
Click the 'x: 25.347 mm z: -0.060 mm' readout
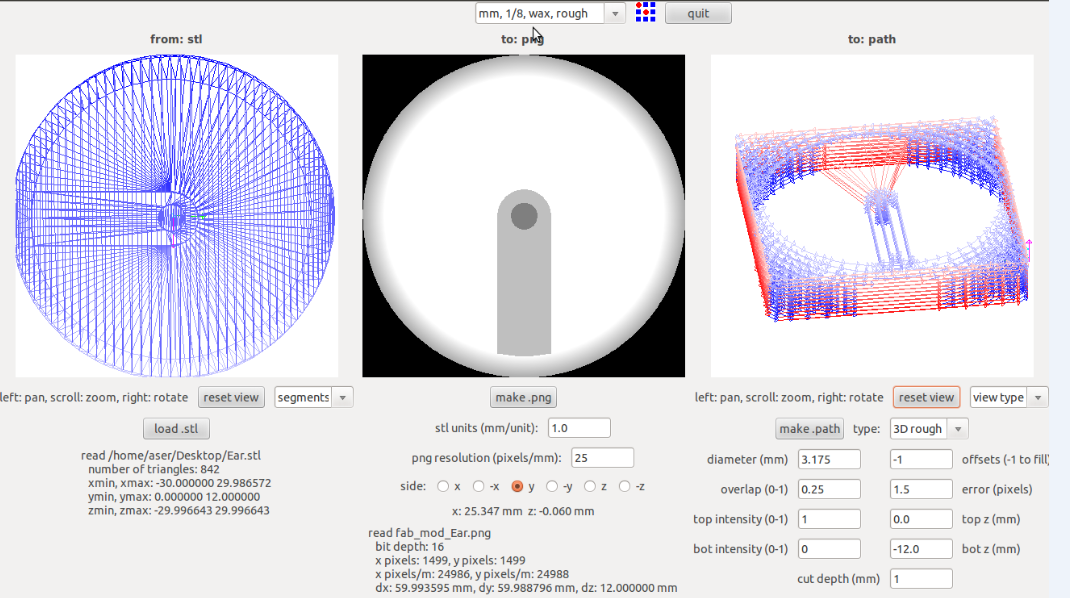tap(523, 511)
